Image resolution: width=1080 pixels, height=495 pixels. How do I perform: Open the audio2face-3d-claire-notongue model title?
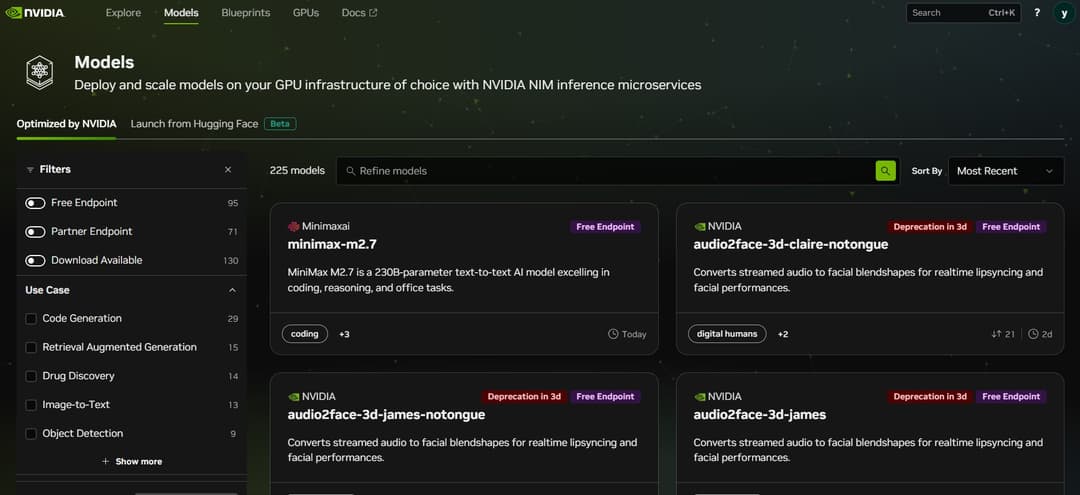click(791, 244)
